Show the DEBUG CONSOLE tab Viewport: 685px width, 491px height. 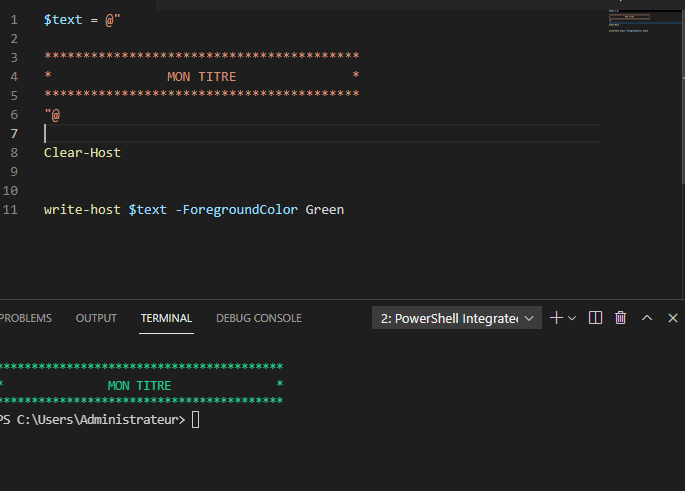258,318
